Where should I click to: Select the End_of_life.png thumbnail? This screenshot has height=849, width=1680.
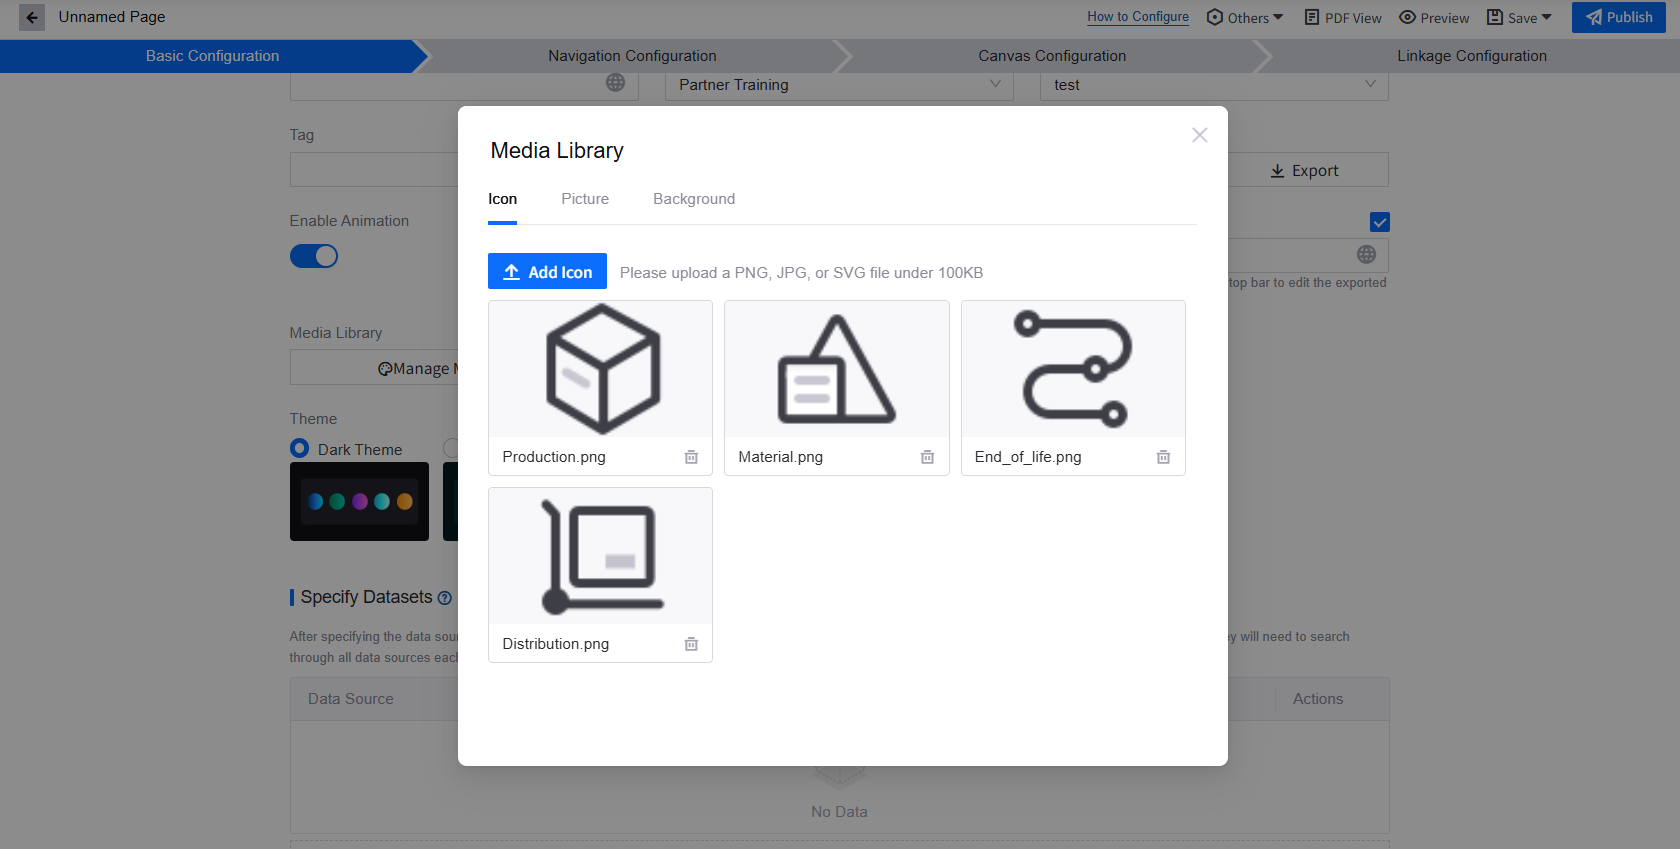pos(1073,369)
